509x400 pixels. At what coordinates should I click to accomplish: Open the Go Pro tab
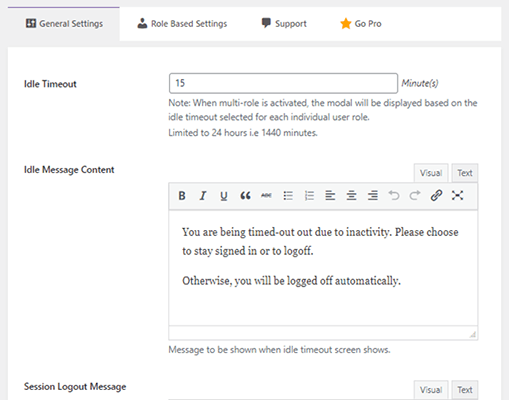click(361, 24)
